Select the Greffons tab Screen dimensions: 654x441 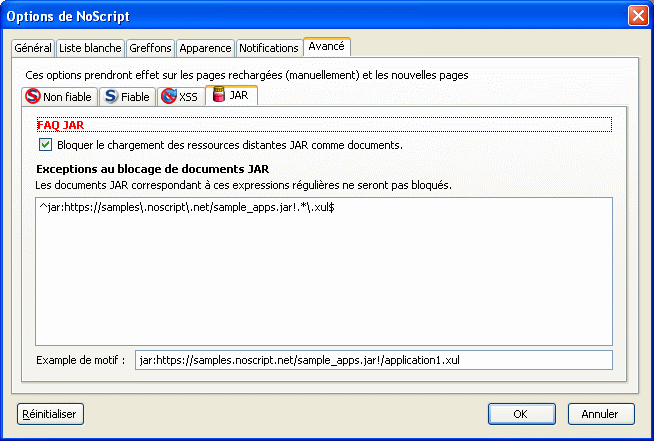coord(151,48)
